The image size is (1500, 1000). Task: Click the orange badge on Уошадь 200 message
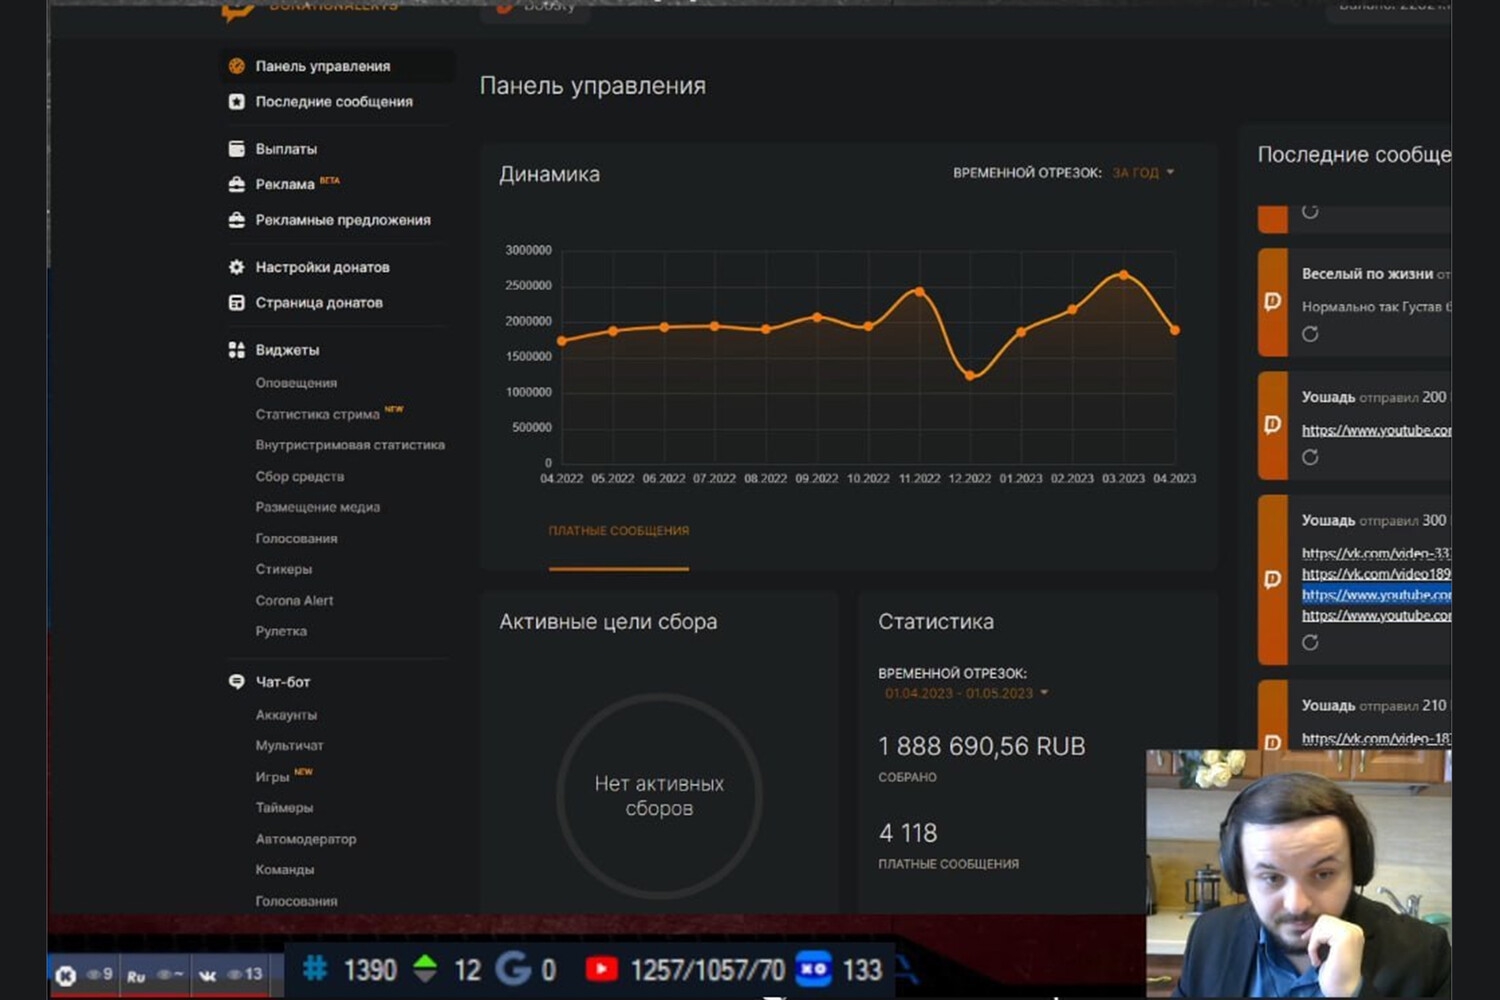1273,425
